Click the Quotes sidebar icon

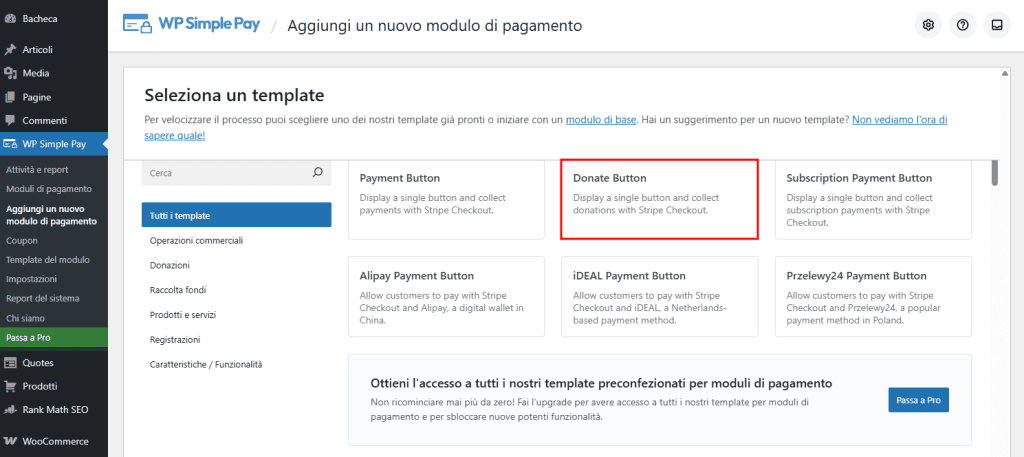pyautogui.click(x=10, y=363)
